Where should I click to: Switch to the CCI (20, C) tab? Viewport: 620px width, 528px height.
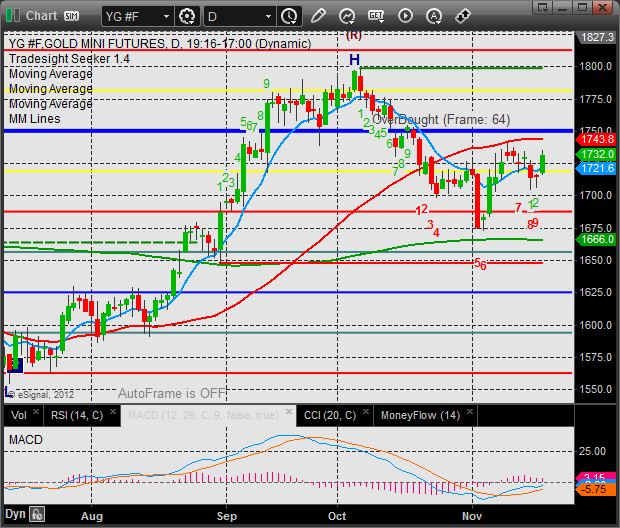click(x=330, y=415)
